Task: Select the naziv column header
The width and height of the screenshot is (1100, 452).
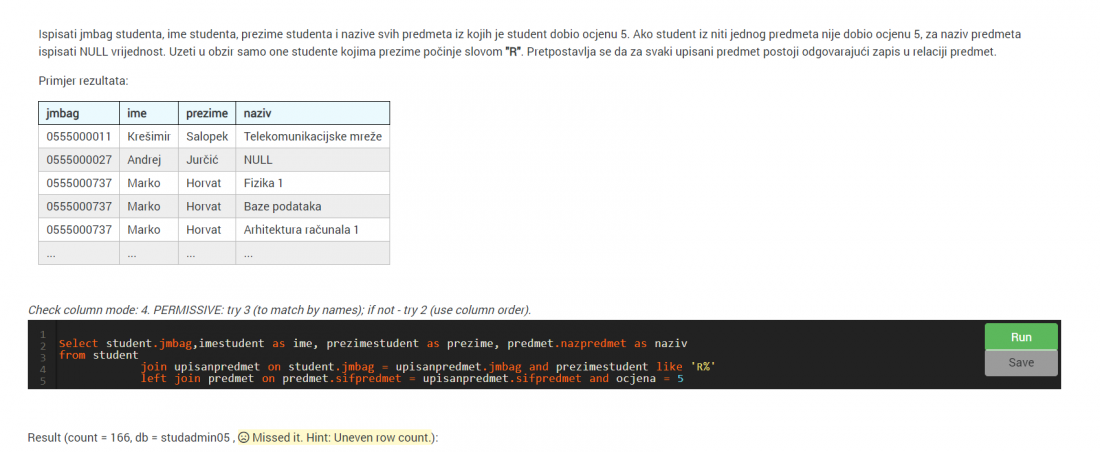Action: point(313,113)
